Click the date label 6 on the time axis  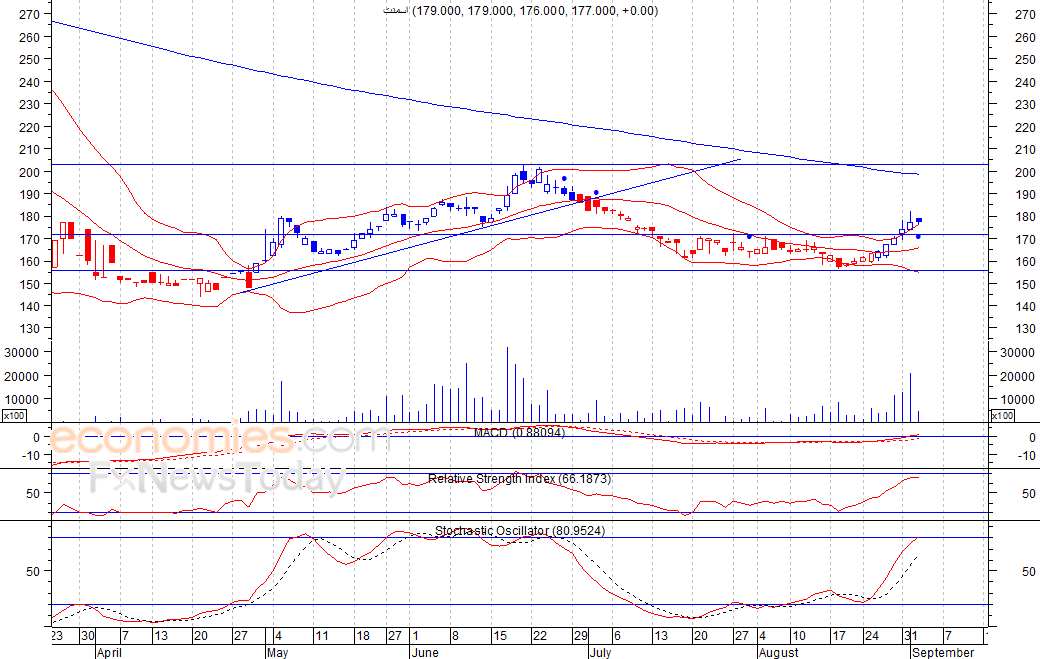[x=618, y=636]
